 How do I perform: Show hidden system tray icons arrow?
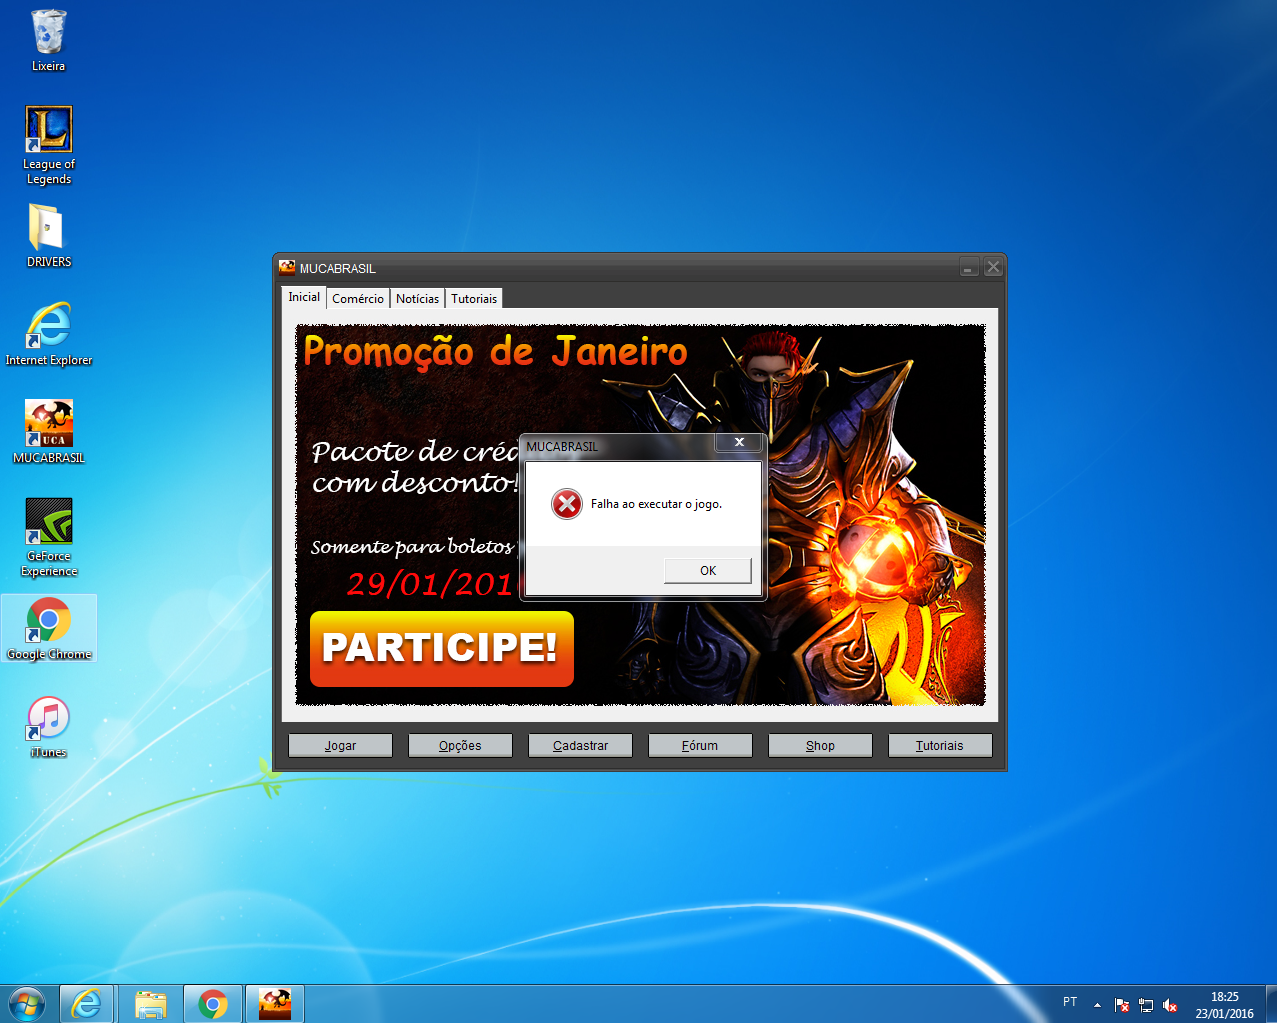pyautogui.click(x=1097, y=1004)
